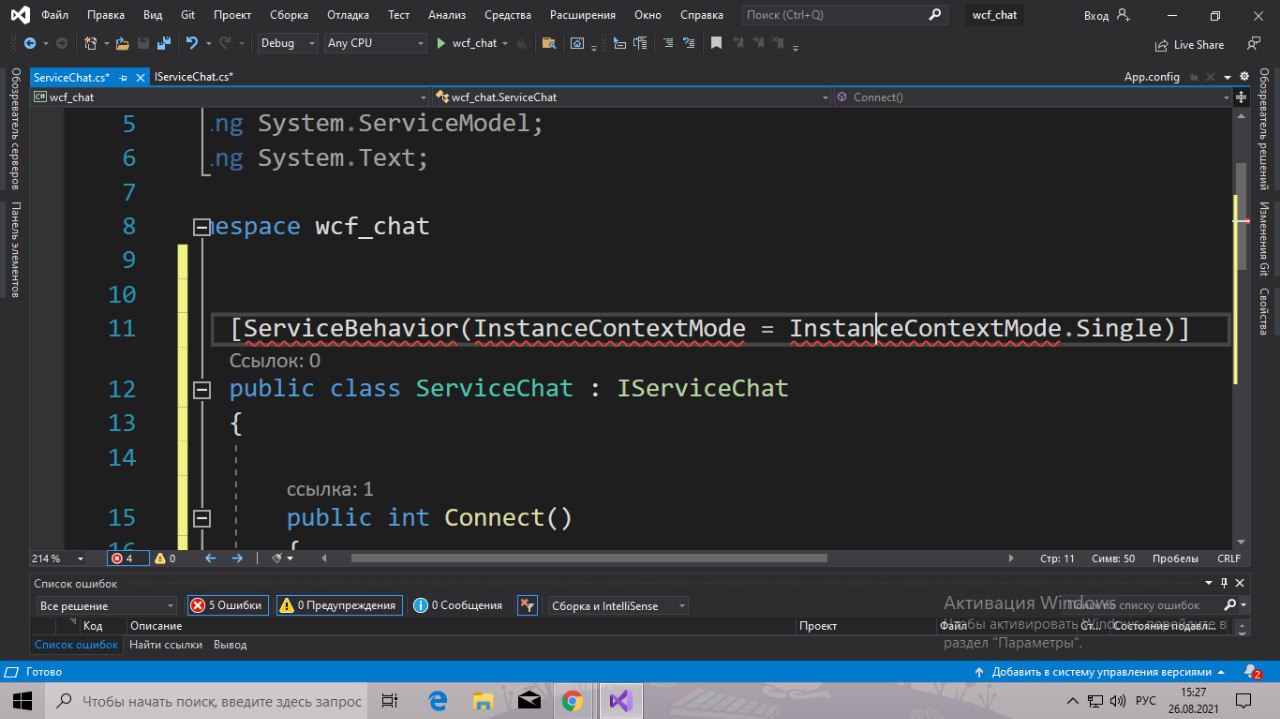1280x719 pixels.
Task: Click previous issue left arrow in editor status
Action: click(x=210, y=558)
